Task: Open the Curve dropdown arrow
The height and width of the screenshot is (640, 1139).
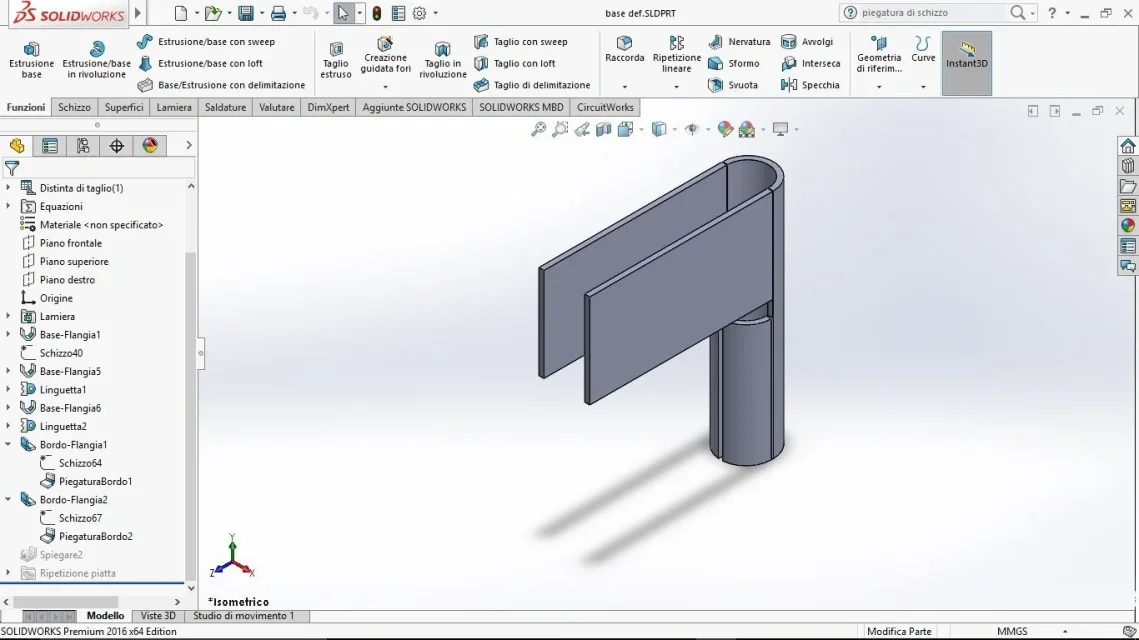Action: point(923,87)
